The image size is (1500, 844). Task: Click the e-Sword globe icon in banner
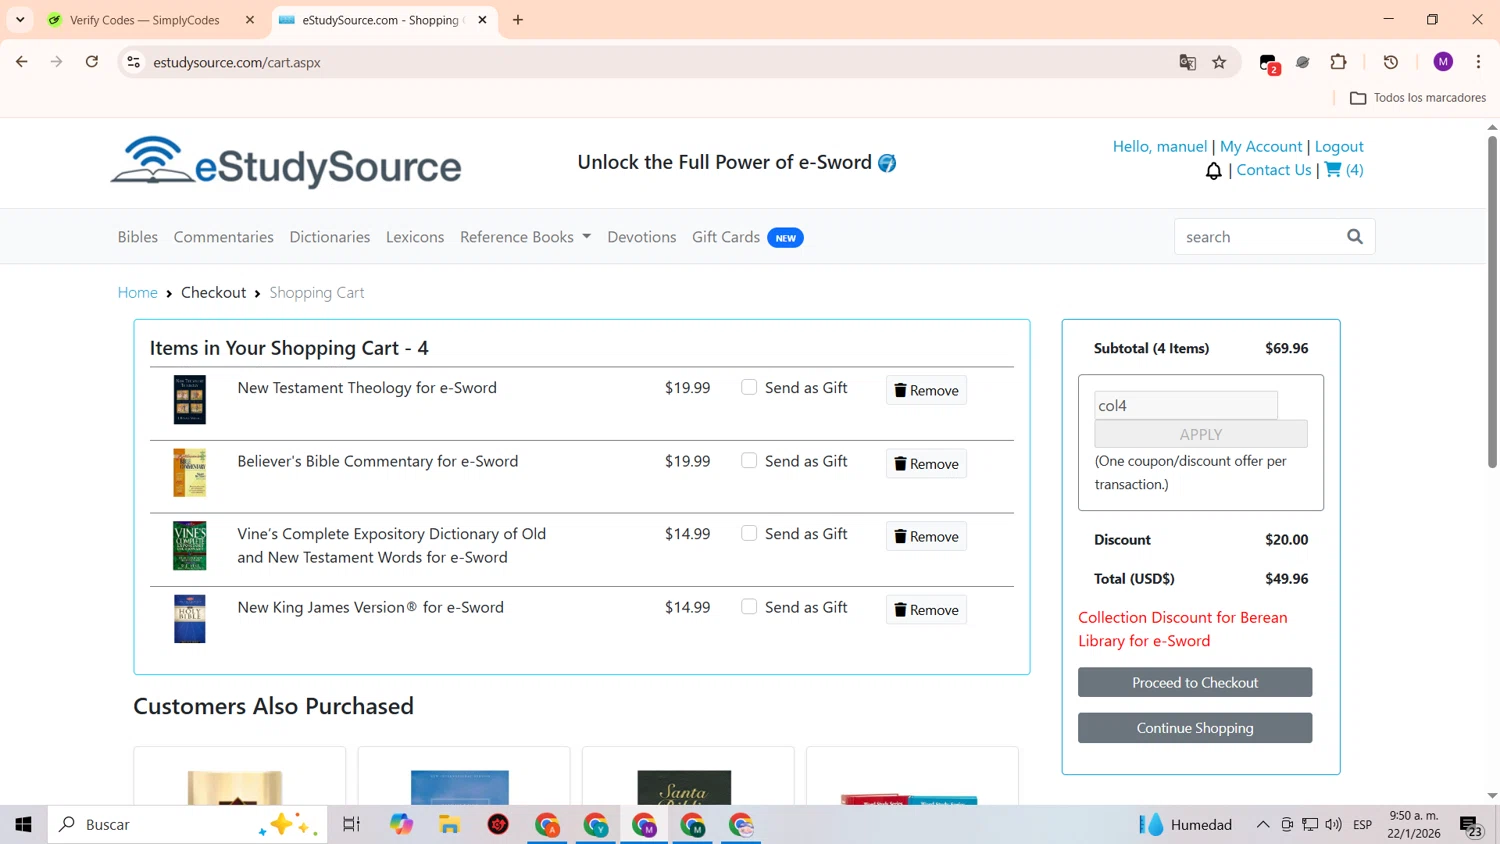pos(887,163)
